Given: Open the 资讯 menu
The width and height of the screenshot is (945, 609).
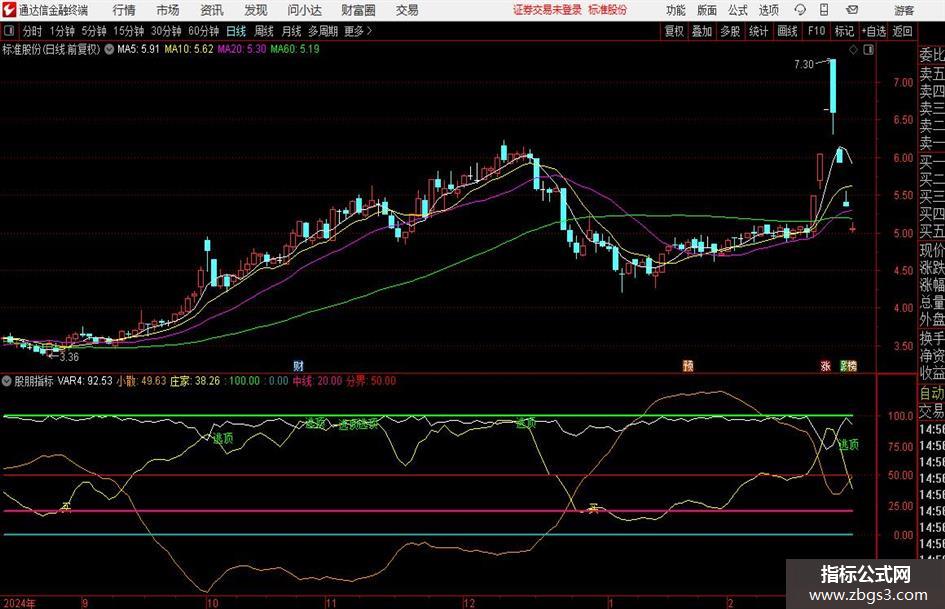Looking at the screenshot, I should coord(212,10).
